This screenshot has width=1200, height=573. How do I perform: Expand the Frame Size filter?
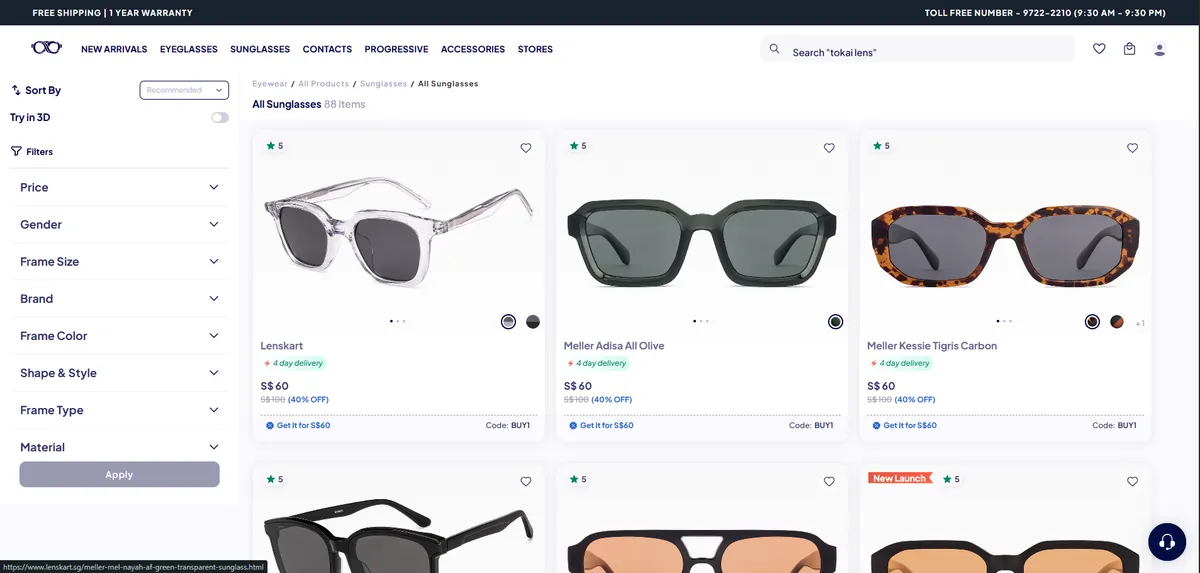click(120, 261)
